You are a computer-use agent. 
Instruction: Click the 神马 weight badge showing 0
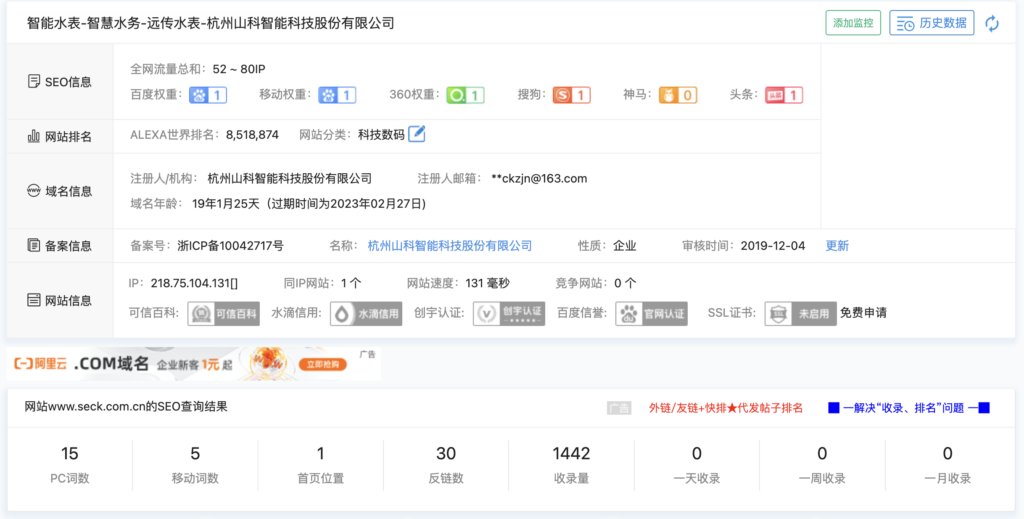click(x=678, y=95)
